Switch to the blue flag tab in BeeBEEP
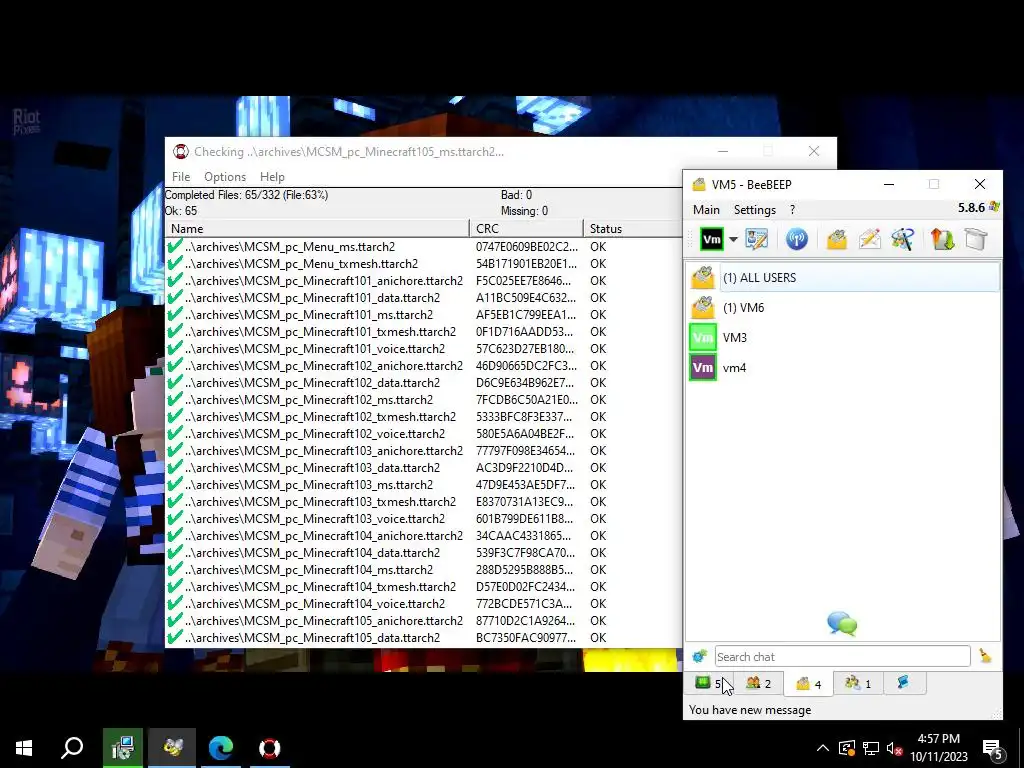This screenshot has width=1024, height=768. coord(904,683)
